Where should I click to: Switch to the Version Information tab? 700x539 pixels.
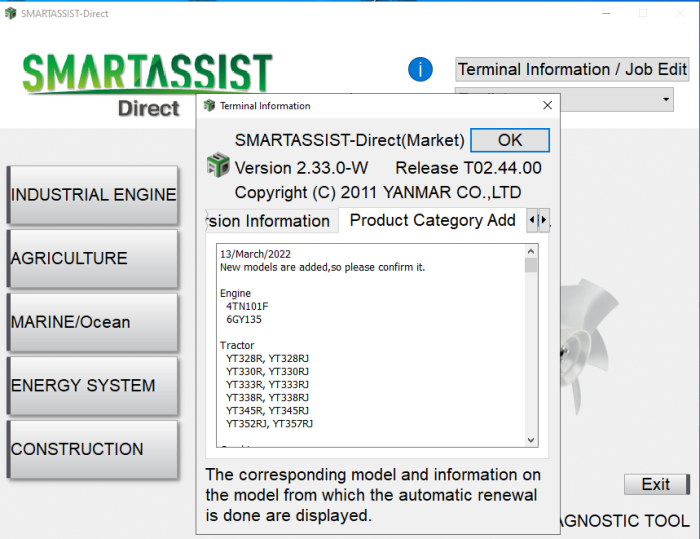click(268, 221)
